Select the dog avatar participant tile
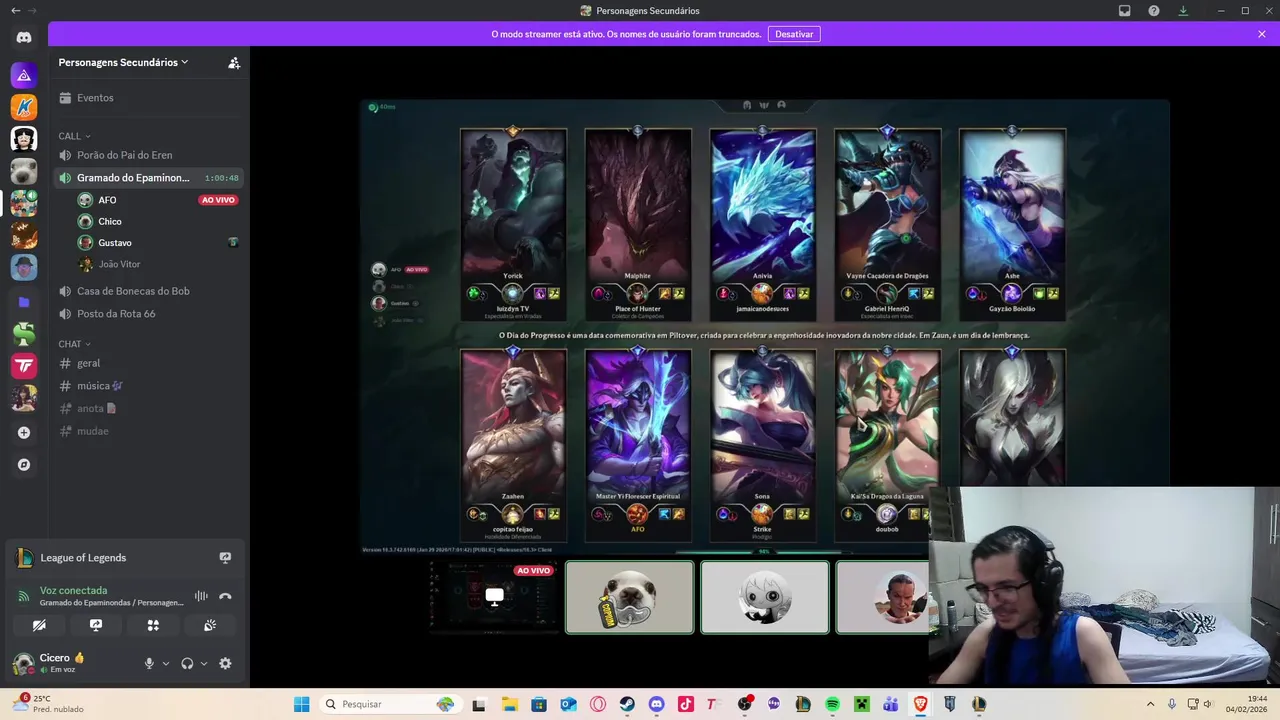1280x720 pixels. (x=629, y=597)
